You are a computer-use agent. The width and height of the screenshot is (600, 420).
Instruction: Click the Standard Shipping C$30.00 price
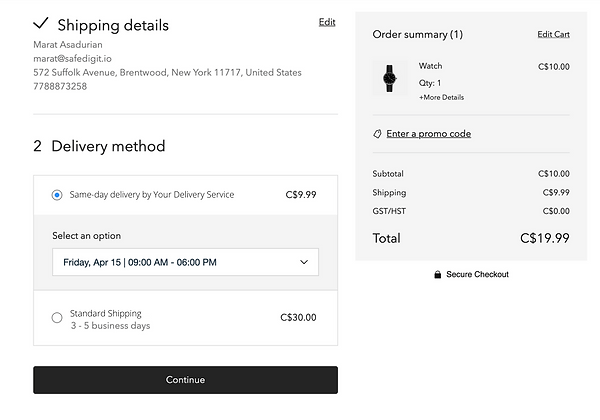pyautogui.click(x=298, y=317)
